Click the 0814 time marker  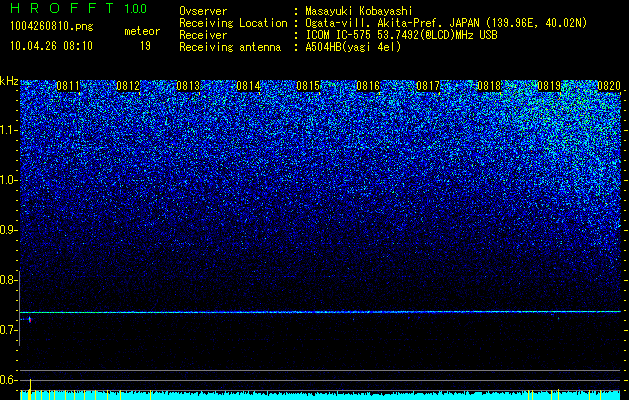[248, 86]
